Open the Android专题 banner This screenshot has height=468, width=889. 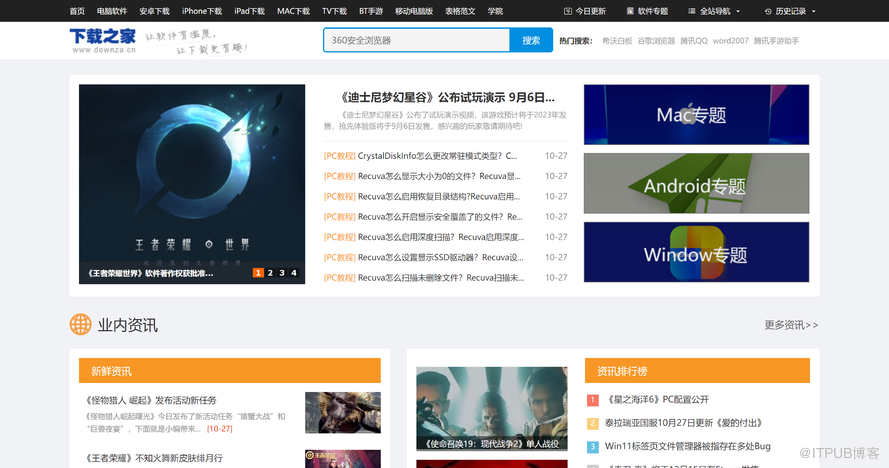click(696, 183)
